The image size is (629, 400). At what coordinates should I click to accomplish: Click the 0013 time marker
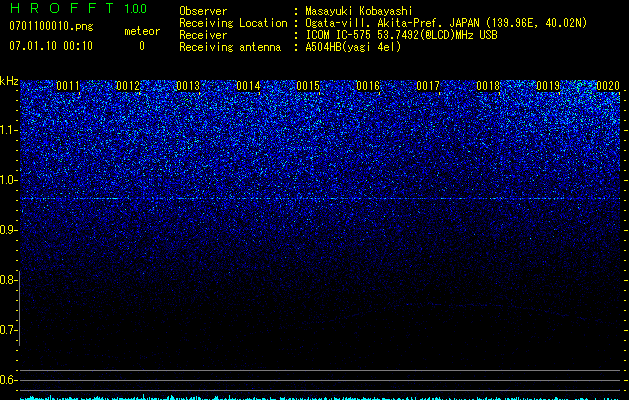coord(188,86)
